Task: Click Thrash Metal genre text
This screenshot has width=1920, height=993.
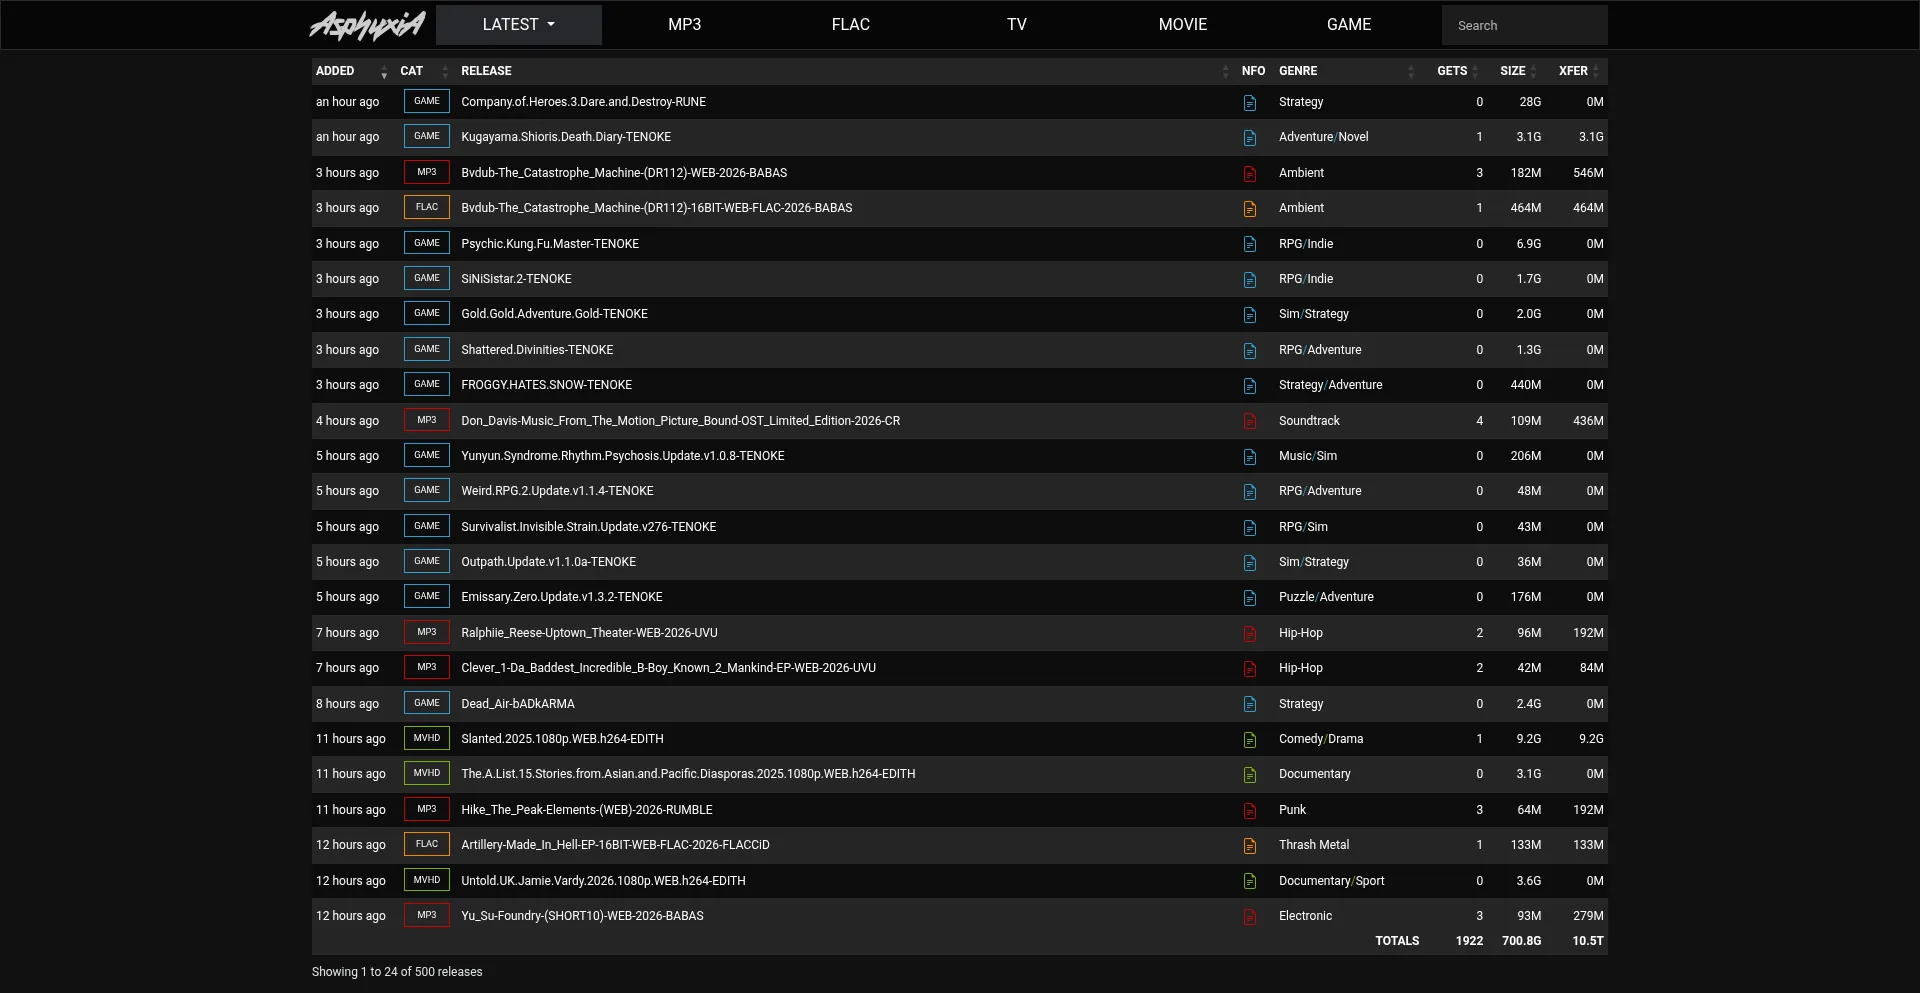Action: pyautogui.click(x=1314, y=845)
